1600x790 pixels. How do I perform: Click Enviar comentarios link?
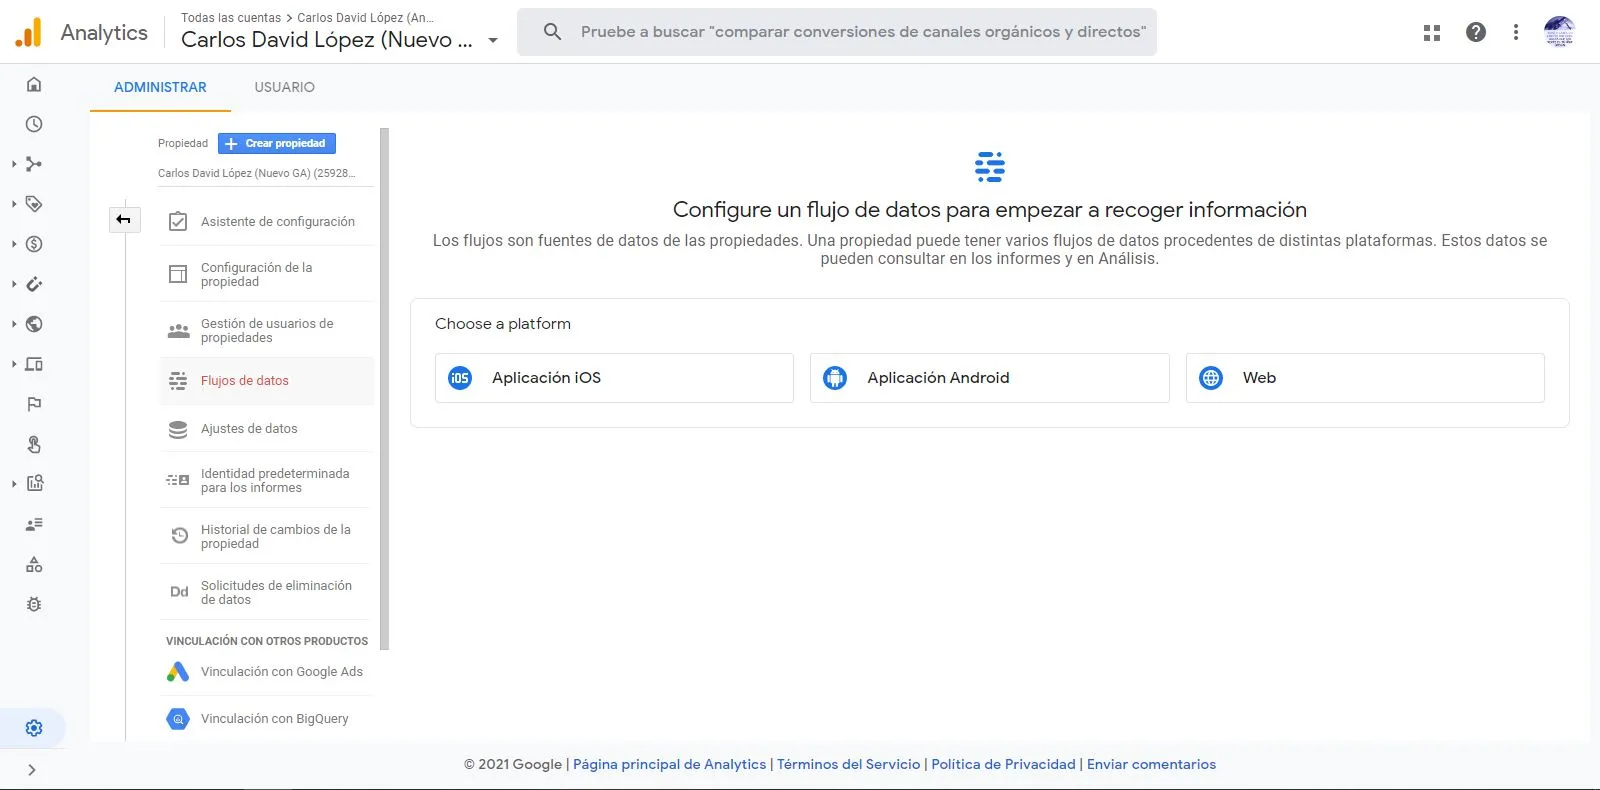click(x=1151, y=764)
